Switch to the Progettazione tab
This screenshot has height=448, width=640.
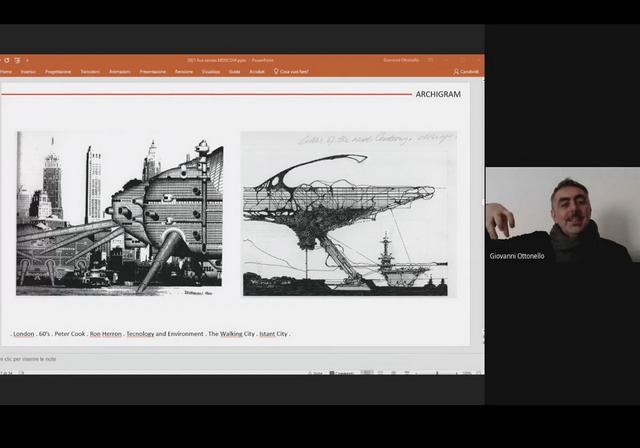point(58,72)
